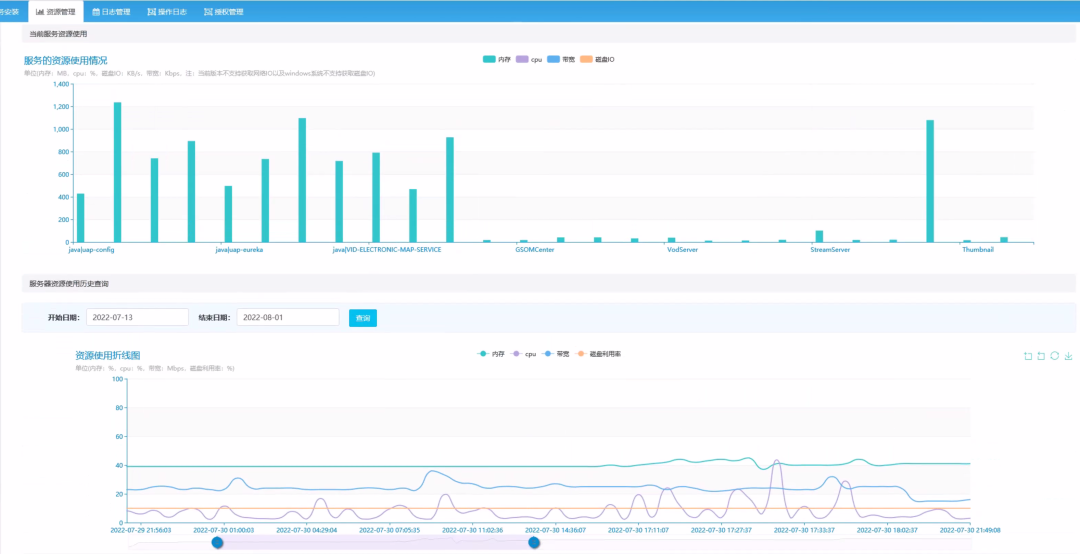Select the 资源管理 tab
The height and width of the screenshot is (554, 1080).
(56, 12)
